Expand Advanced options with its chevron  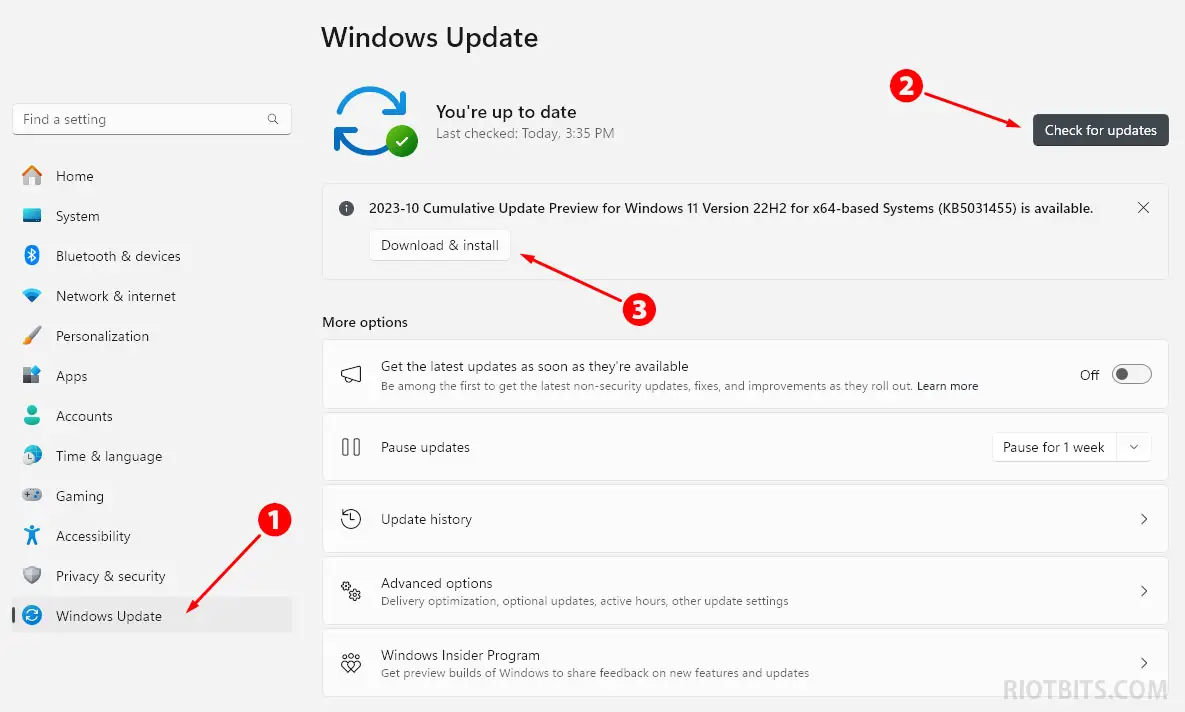[x=1144, y=591]
